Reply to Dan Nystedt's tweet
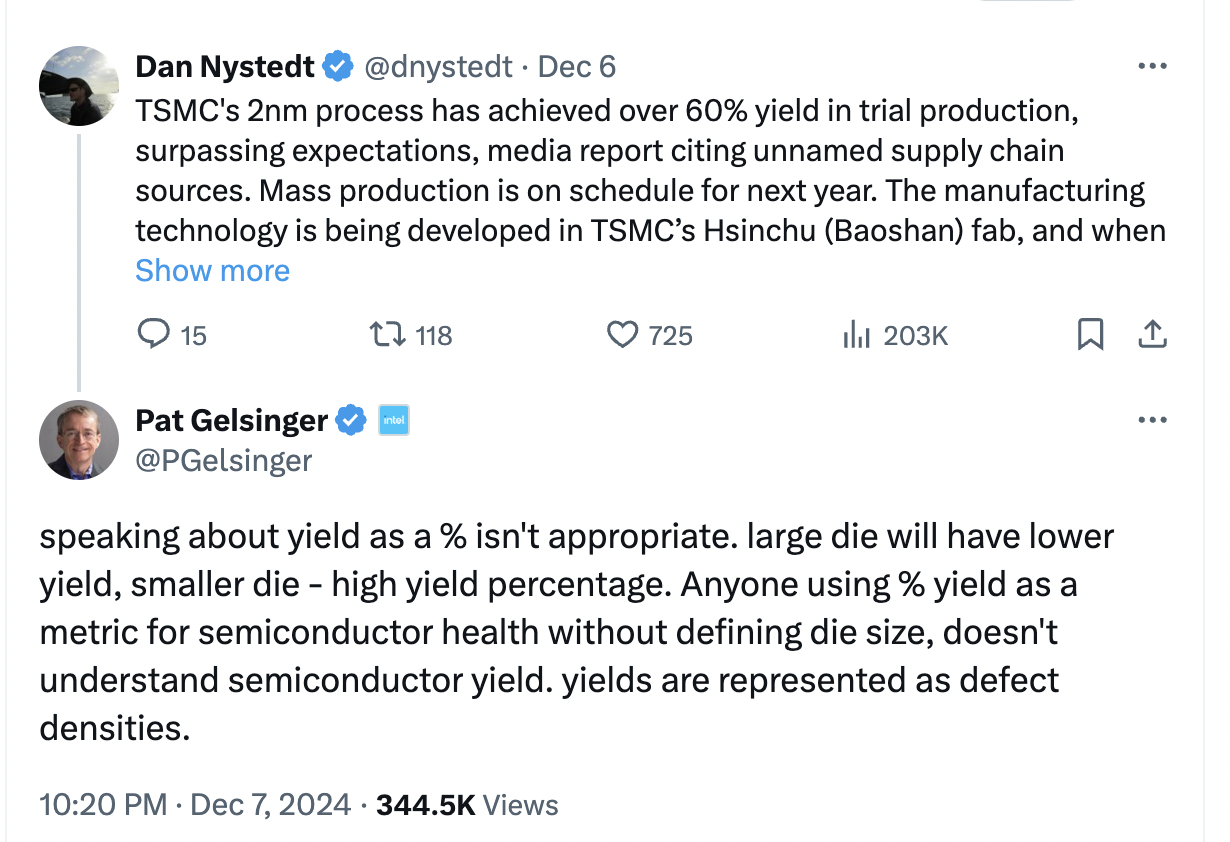 (x=153, y=334)
